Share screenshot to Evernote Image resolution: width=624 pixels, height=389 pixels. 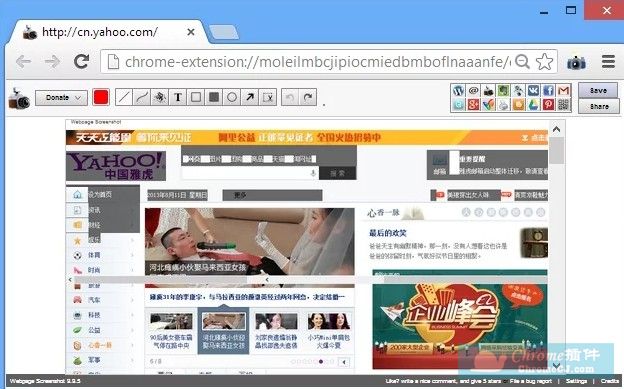503,90
